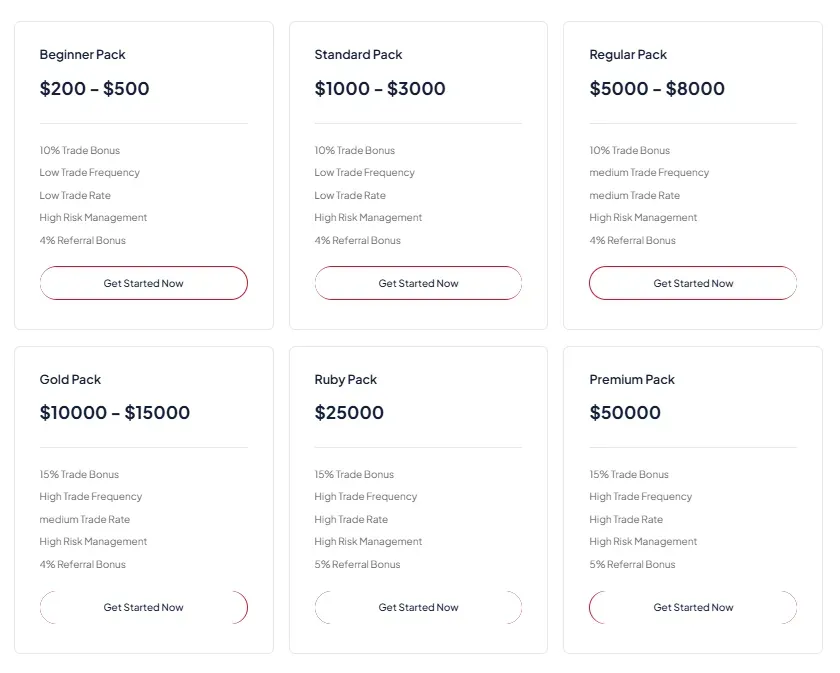
Task: Select the $1000 – $3000 price range
Action: [380, 89]
